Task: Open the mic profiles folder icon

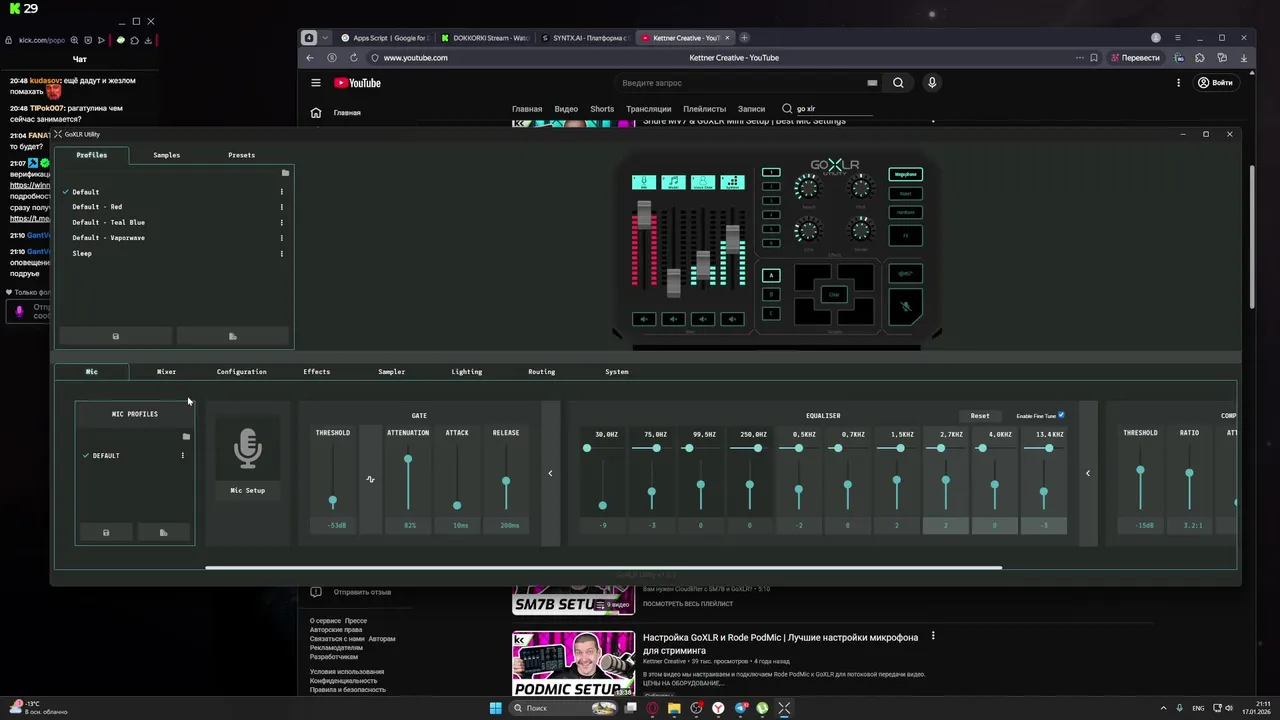Action: [x=186, y=437]
